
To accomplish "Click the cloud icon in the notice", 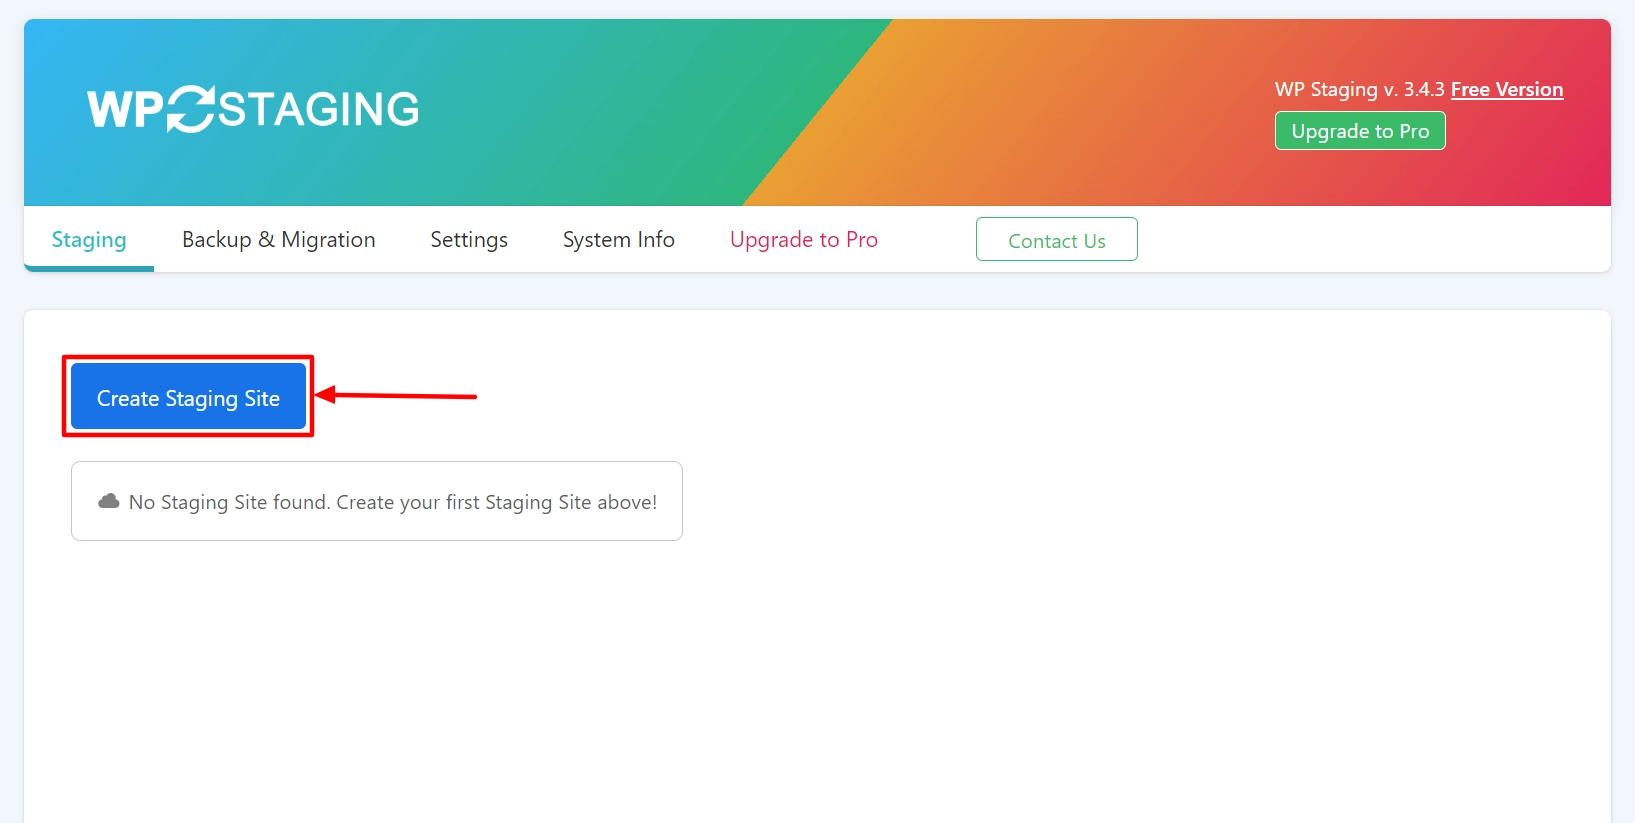I will [x=109, y=501].
